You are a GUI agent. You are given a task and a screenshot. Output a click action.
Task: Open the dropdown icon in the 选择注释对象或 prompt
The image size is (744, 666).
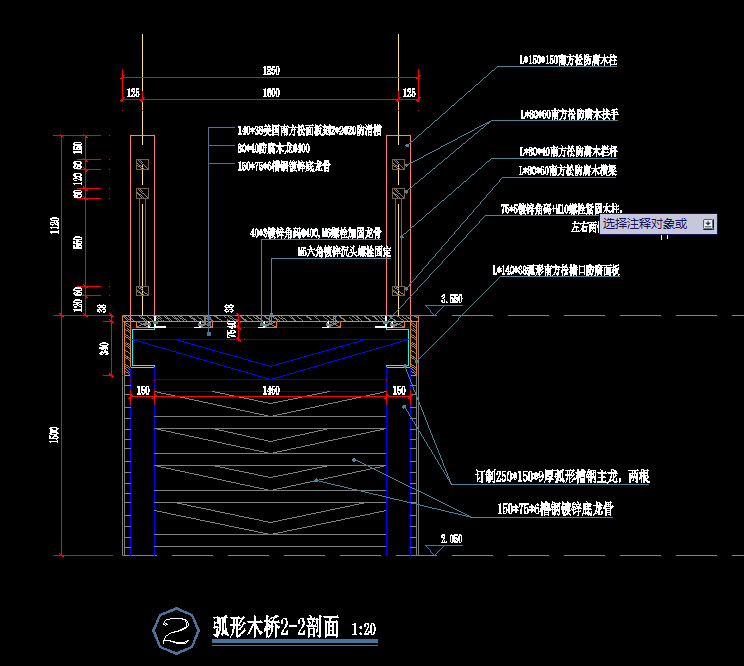click(x=708, y=224)
